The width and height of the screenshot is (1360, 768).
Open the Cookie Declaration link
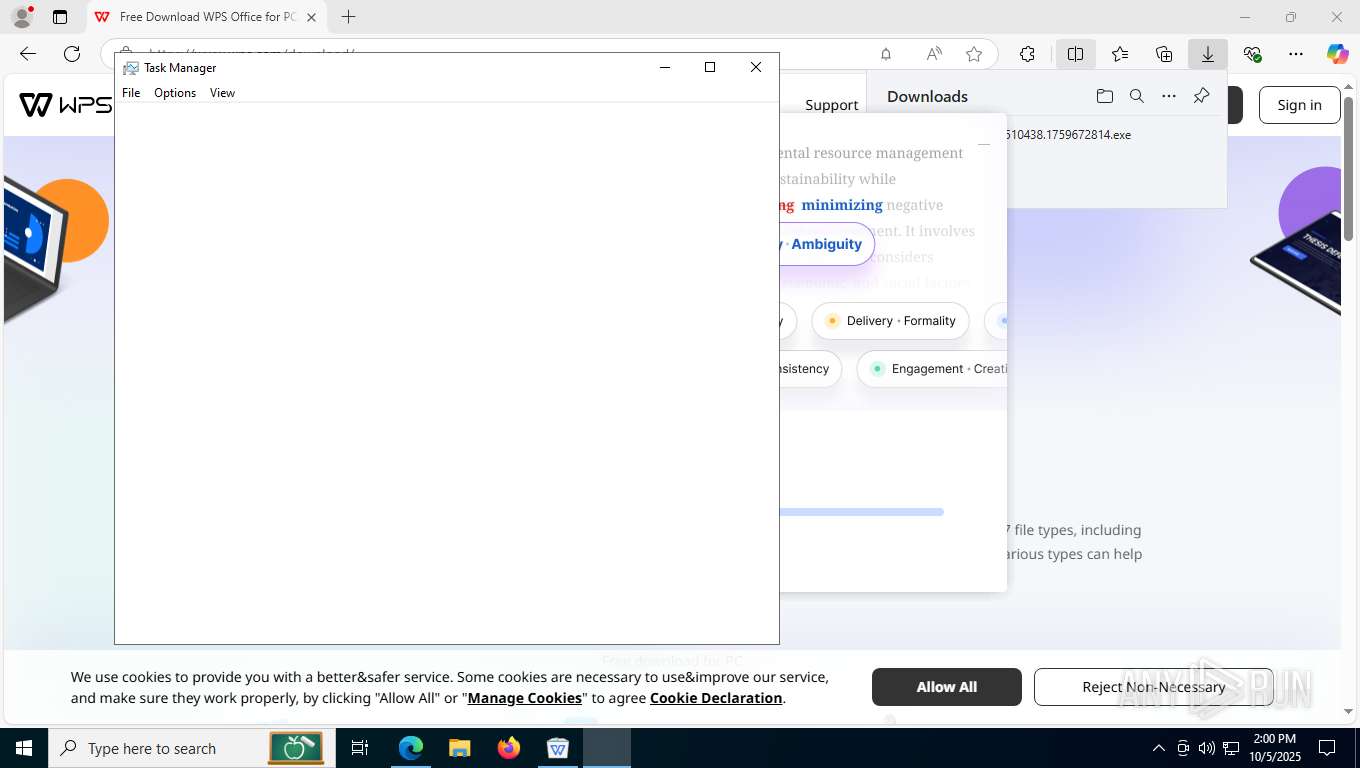point(716,698)
